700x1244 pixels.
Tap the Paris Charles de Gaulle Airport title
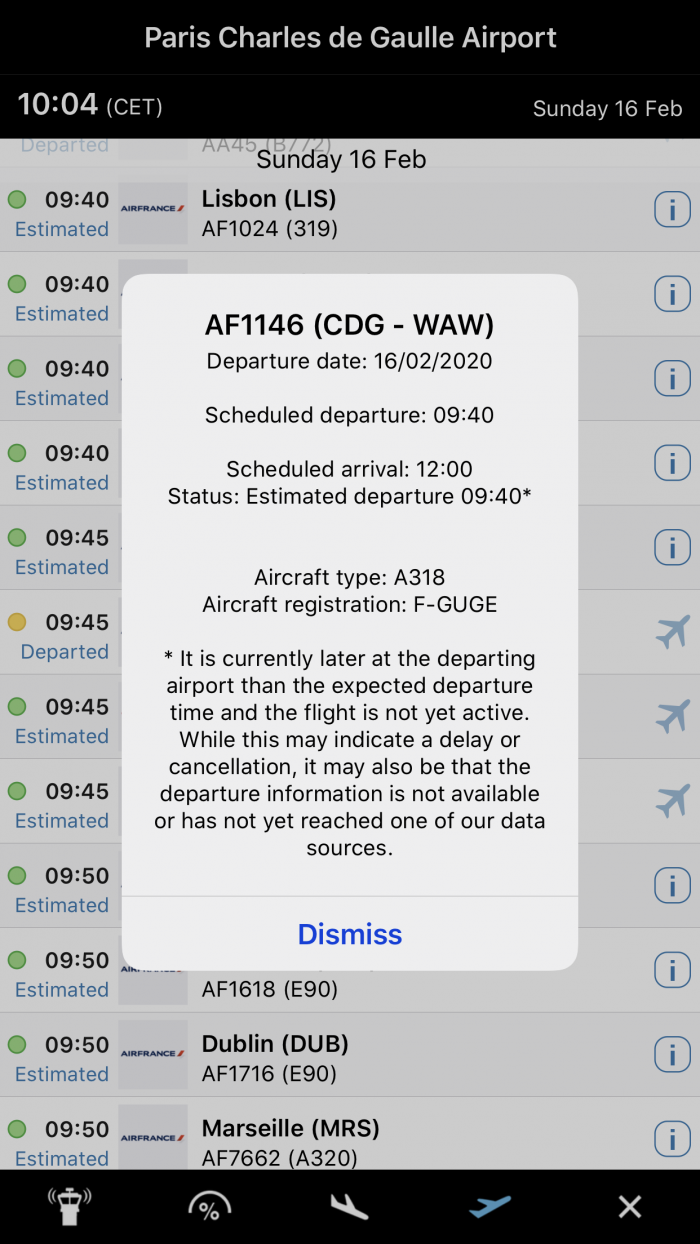click(350, 38)
